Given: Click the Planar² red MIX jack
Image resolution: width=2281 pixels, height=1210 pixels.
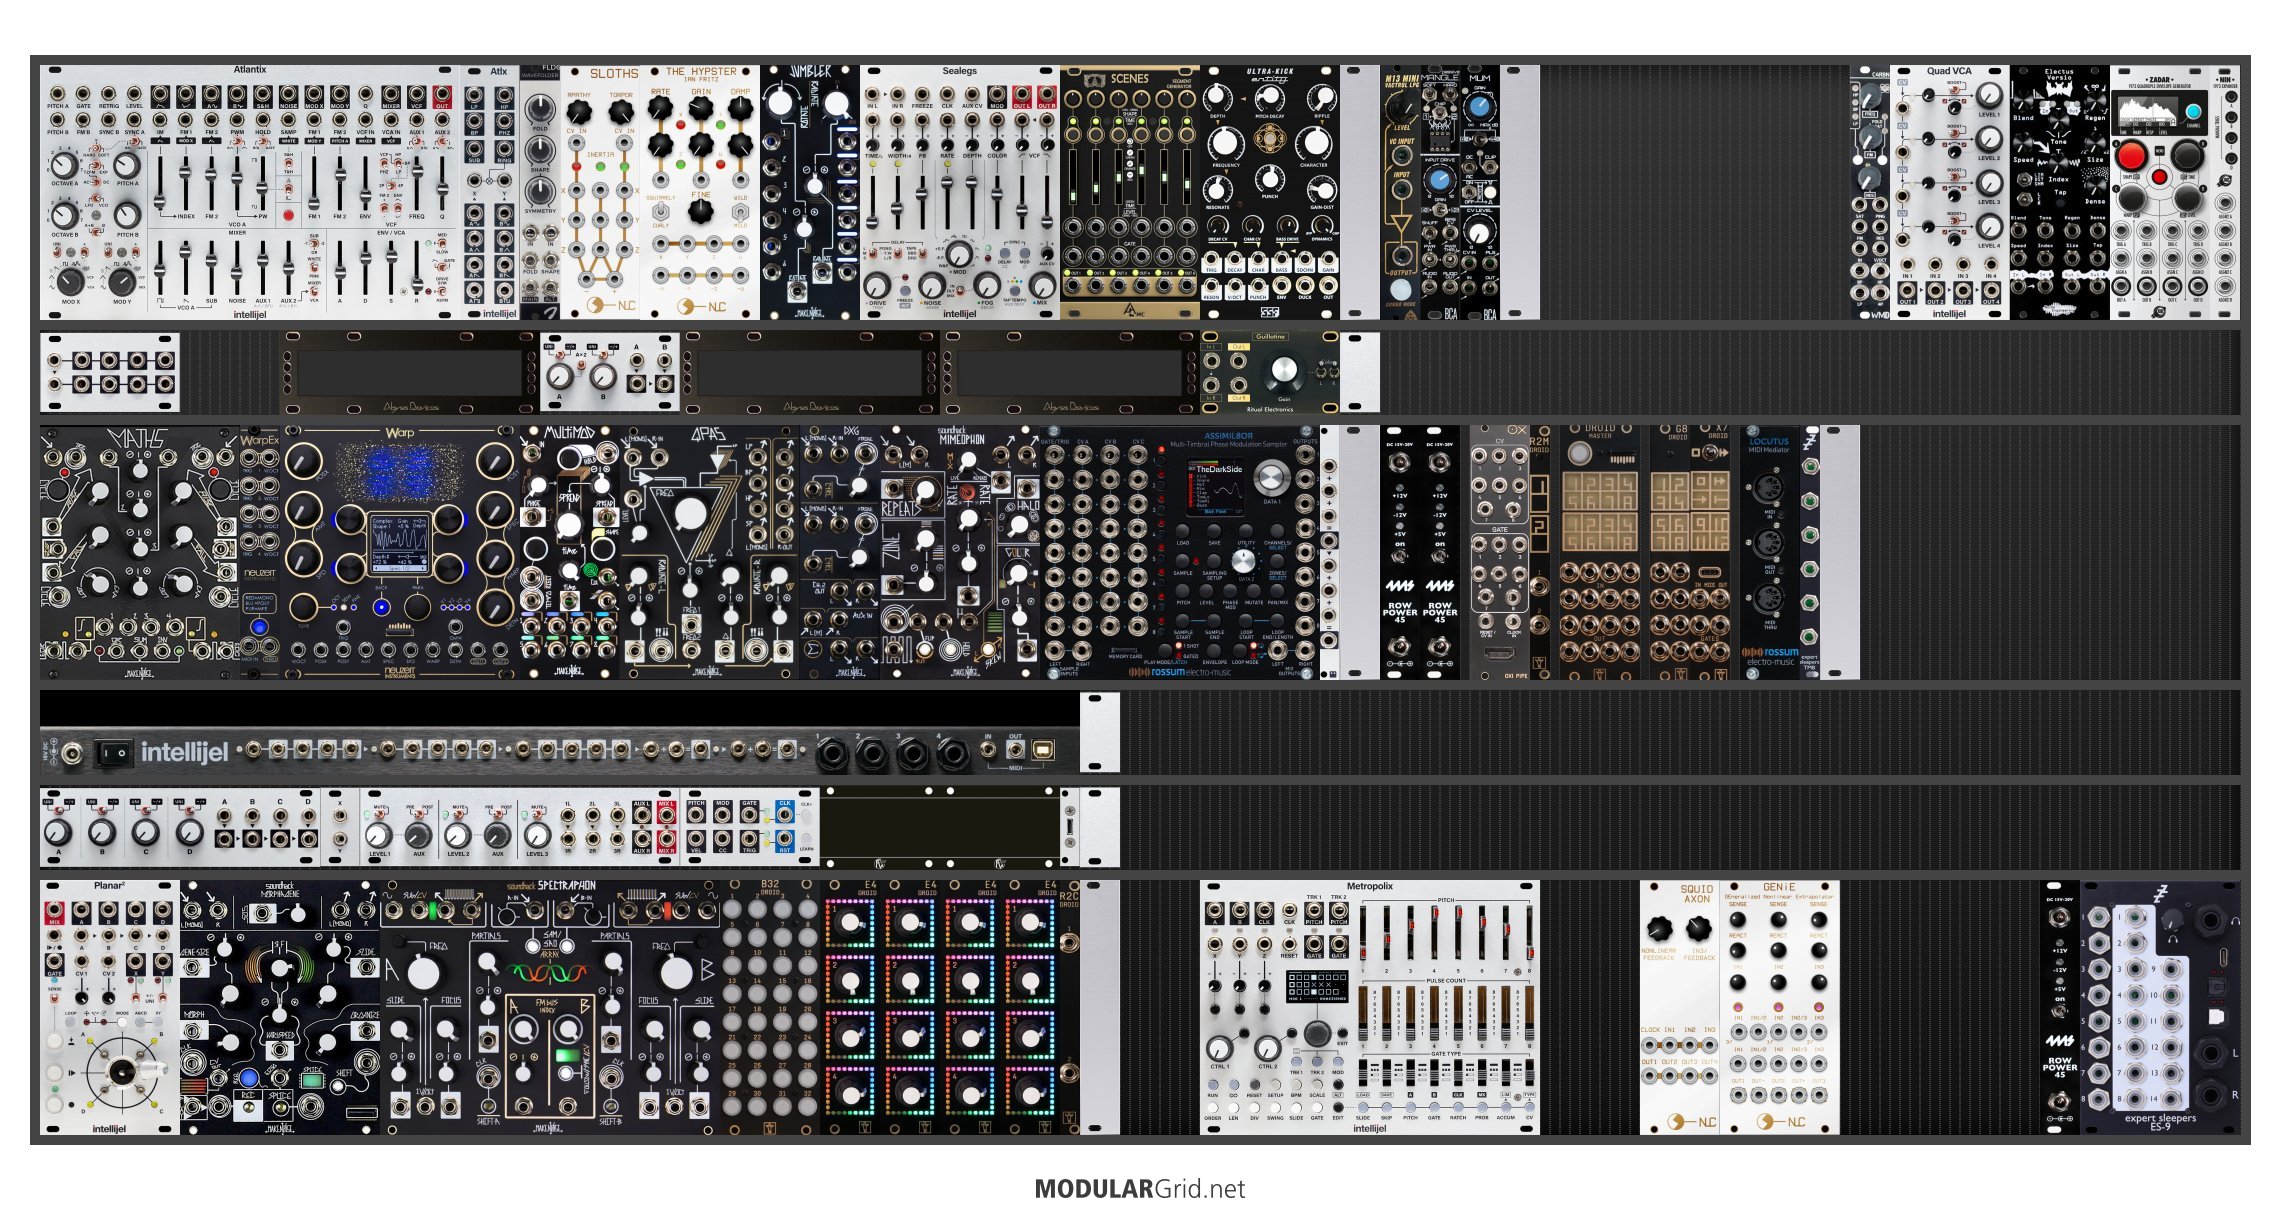Looking at the screenshot, I should click(x=54, y=911).
